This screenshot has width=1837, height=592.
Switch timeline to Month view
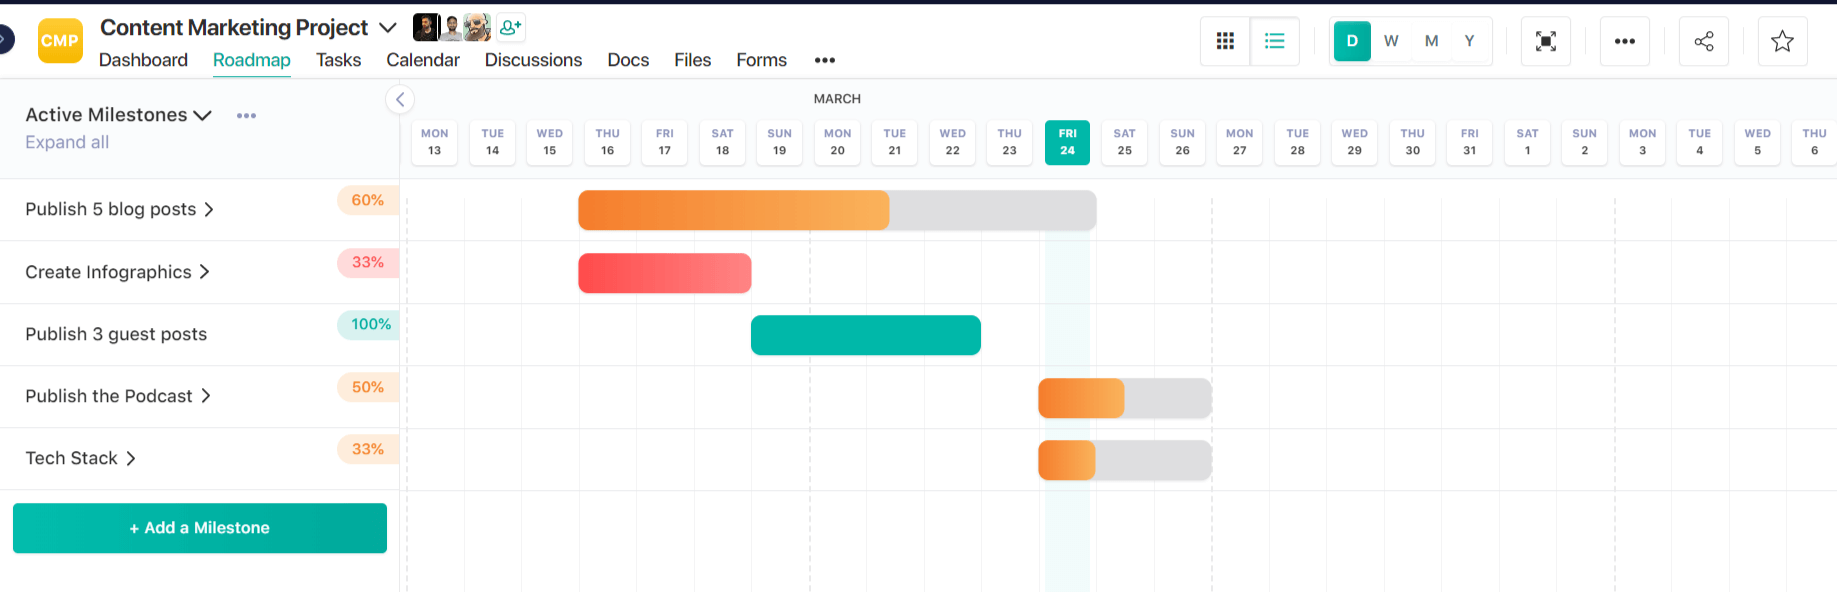pyautogui.click(x=1431, y=41)
